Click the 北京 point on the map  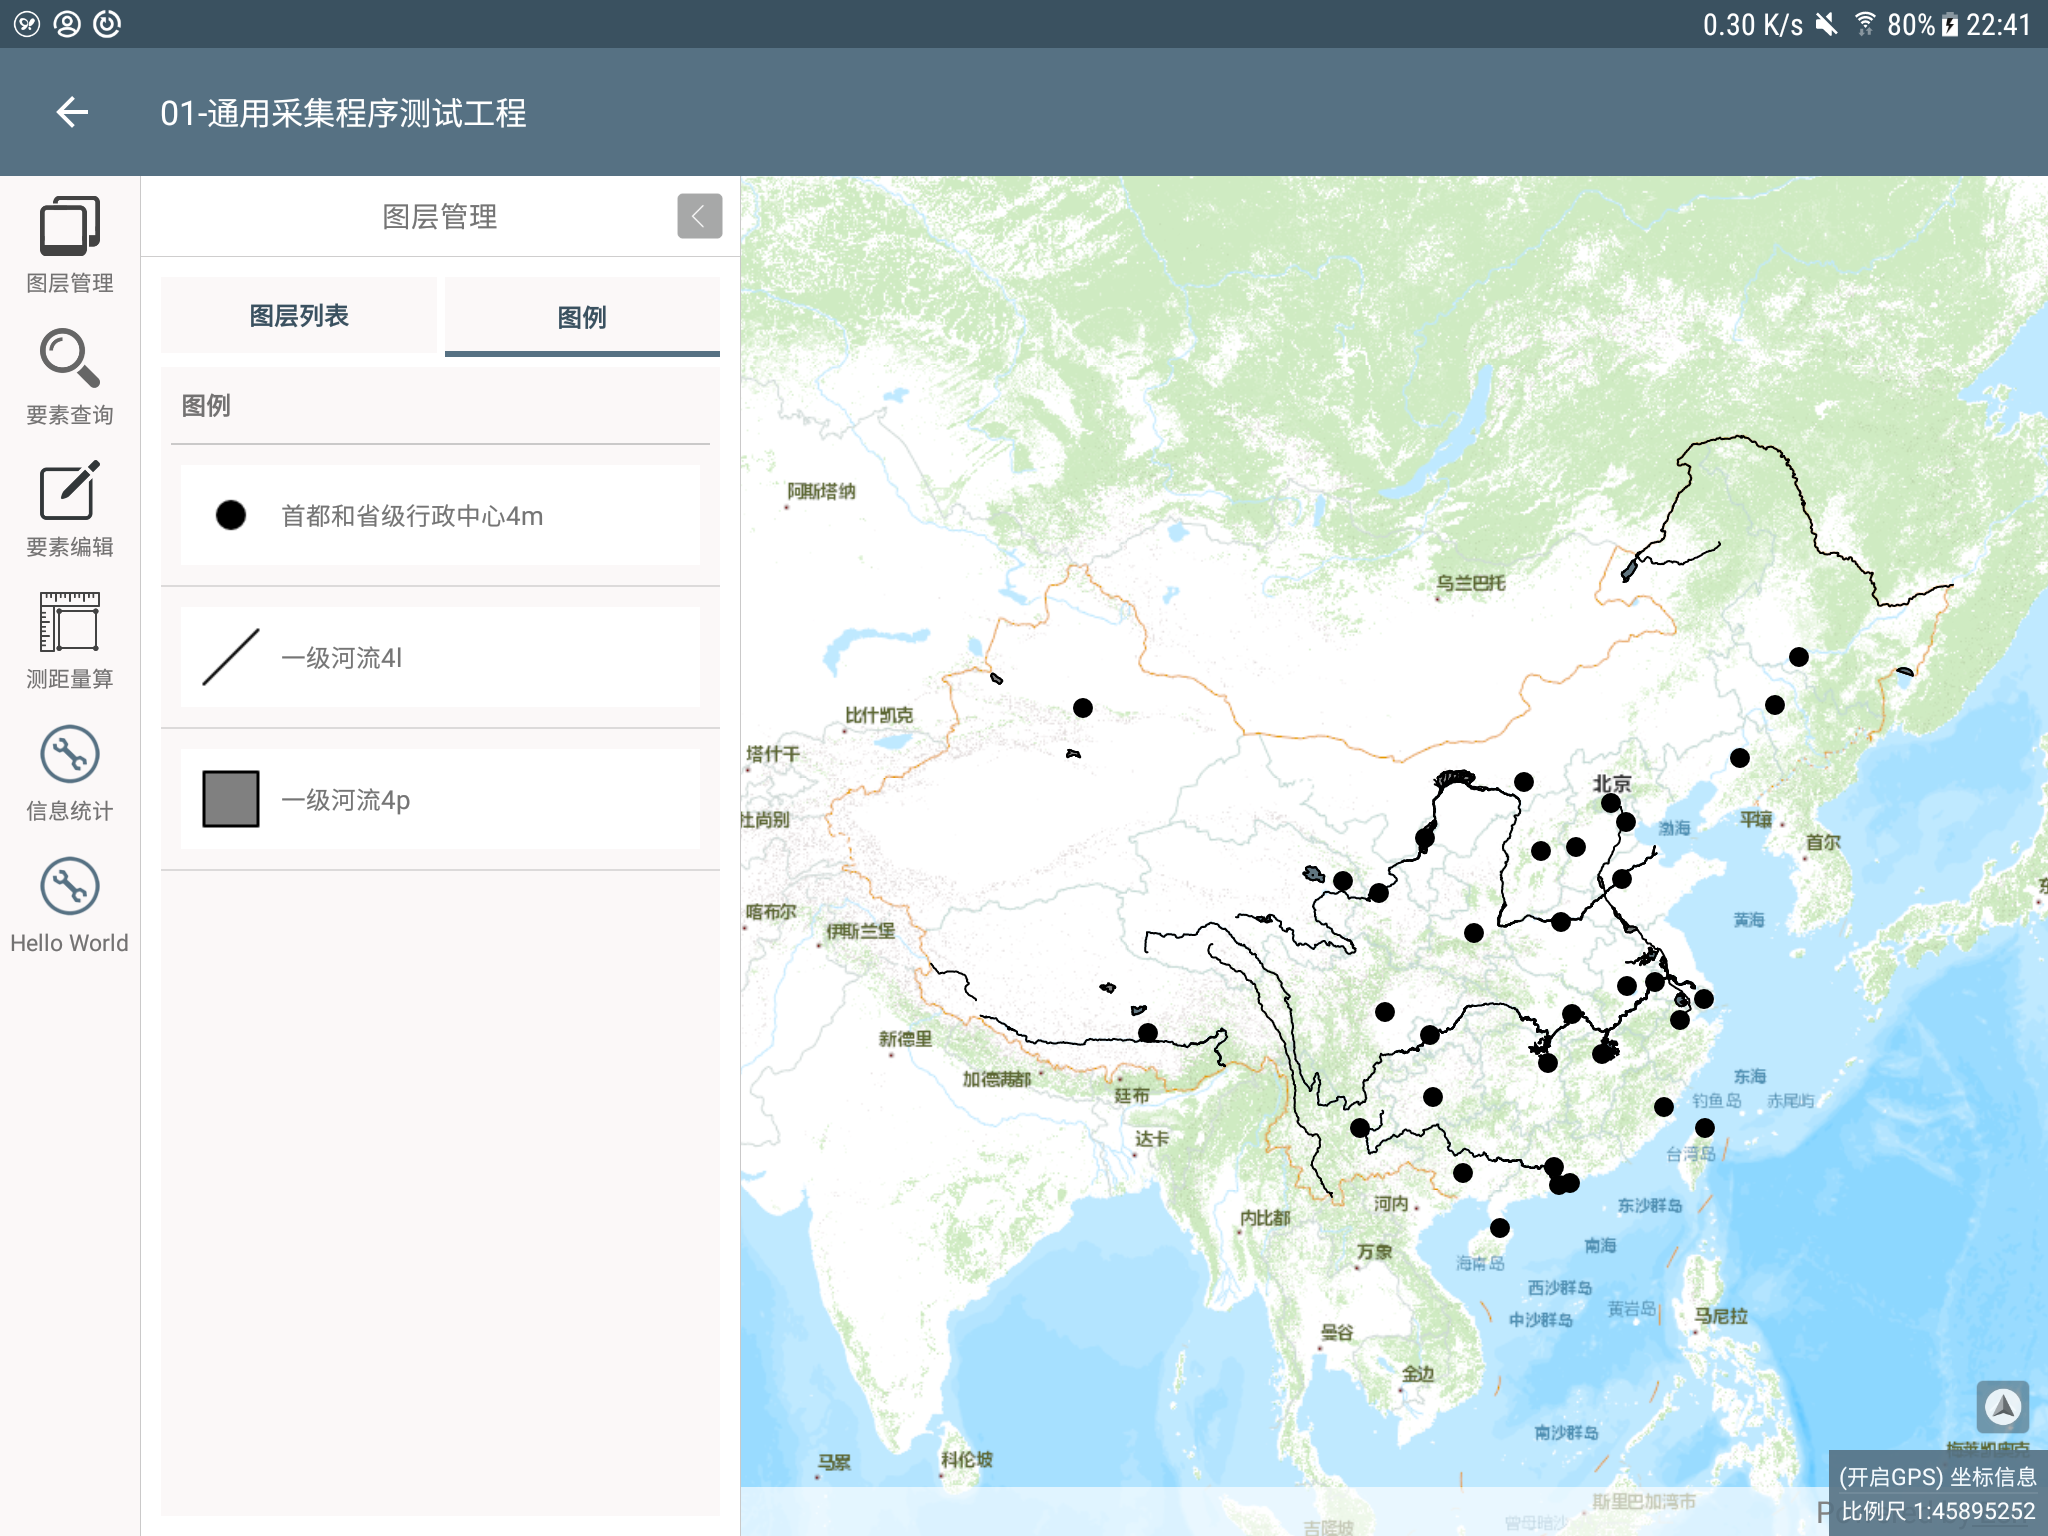pos(1610,802)
